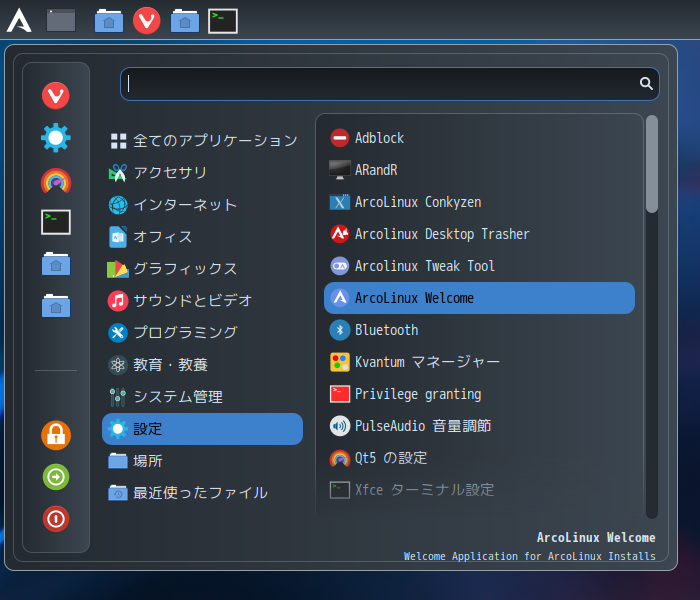The image size is (700, 600).
Task: Click the gray show-desktop panel icon
Action: [61, 21]
